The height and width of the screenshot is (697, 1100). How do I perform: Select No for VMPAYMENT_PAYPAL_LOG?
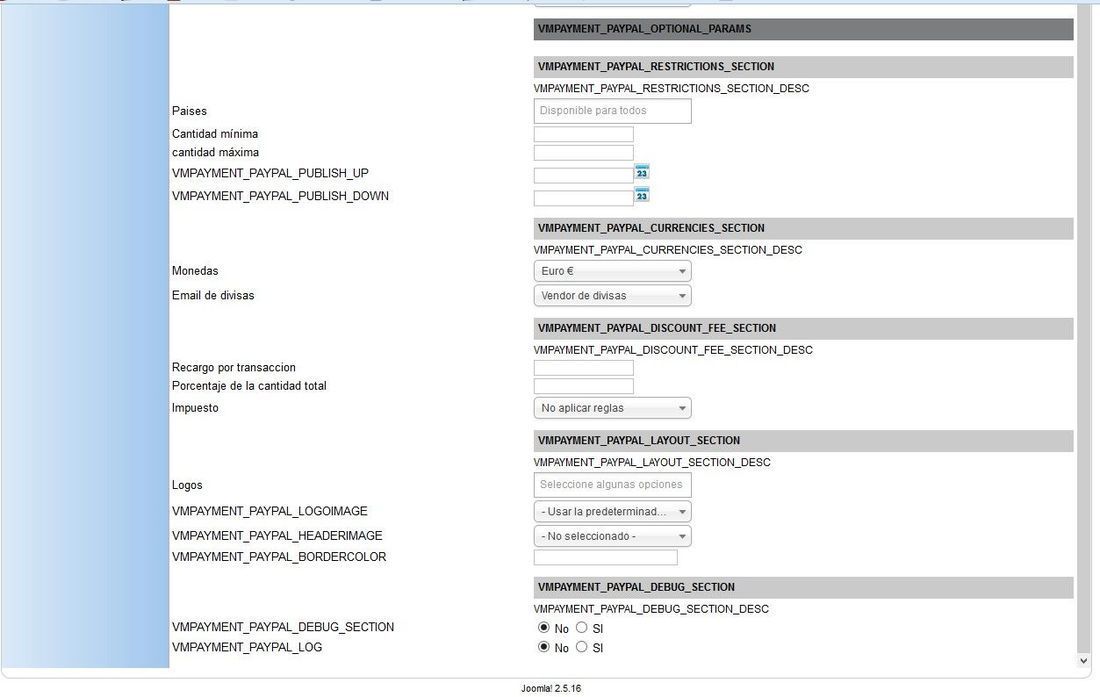[544, 647]
